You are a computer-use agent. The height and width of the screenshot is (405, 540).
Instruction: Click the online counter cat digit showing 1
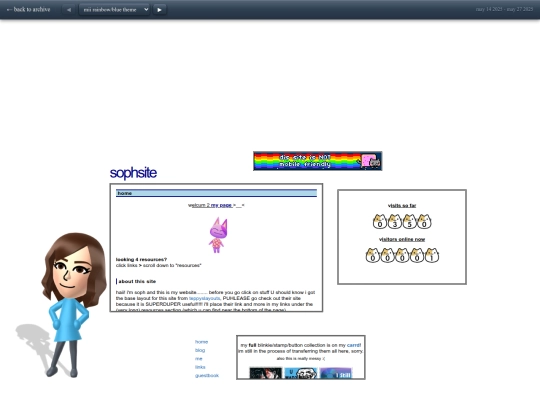(432, 255)
